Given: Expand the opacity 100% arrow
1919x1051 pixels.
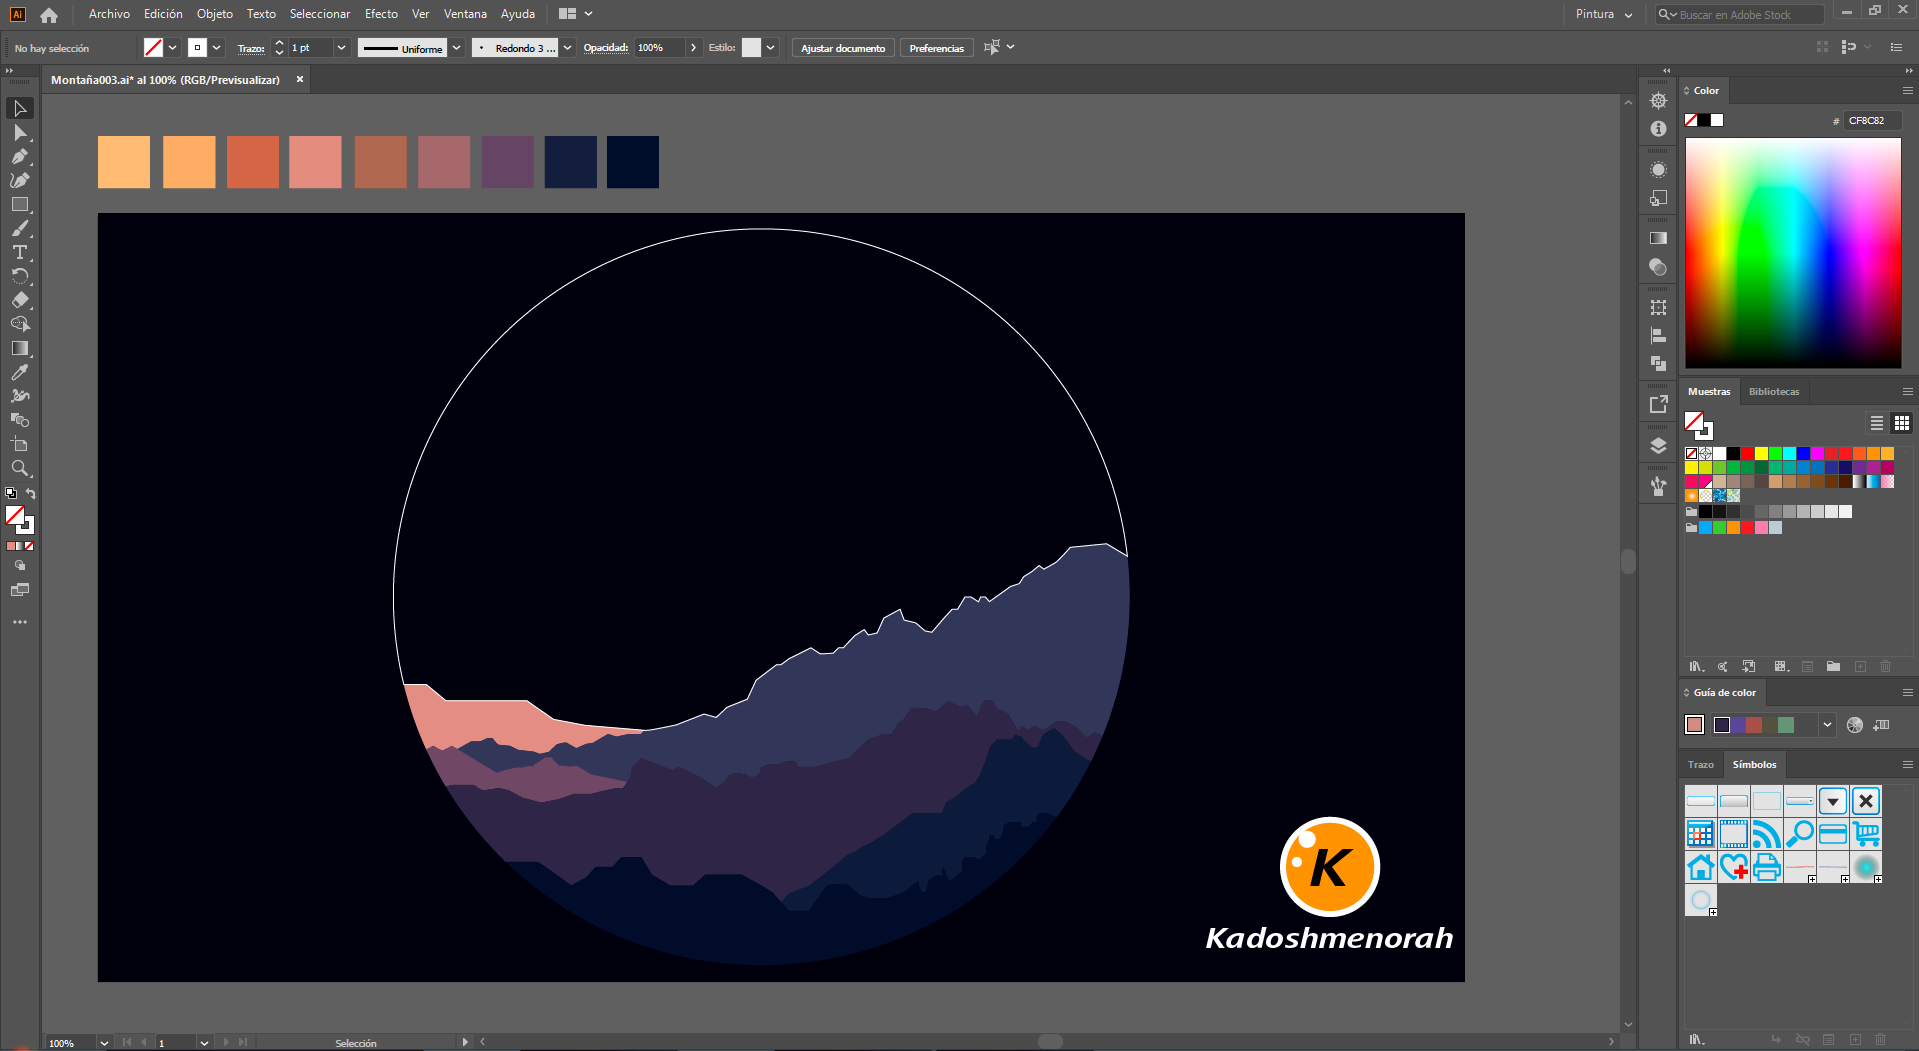Looking at the screenshot, I should coord(693,48).
